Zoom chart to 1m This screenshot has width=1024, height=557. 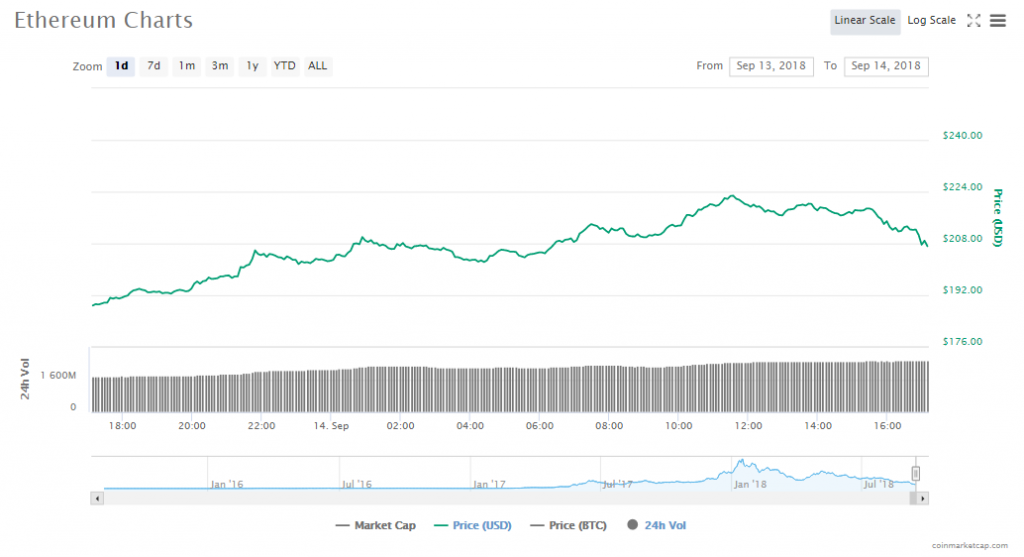click(186, 66)
